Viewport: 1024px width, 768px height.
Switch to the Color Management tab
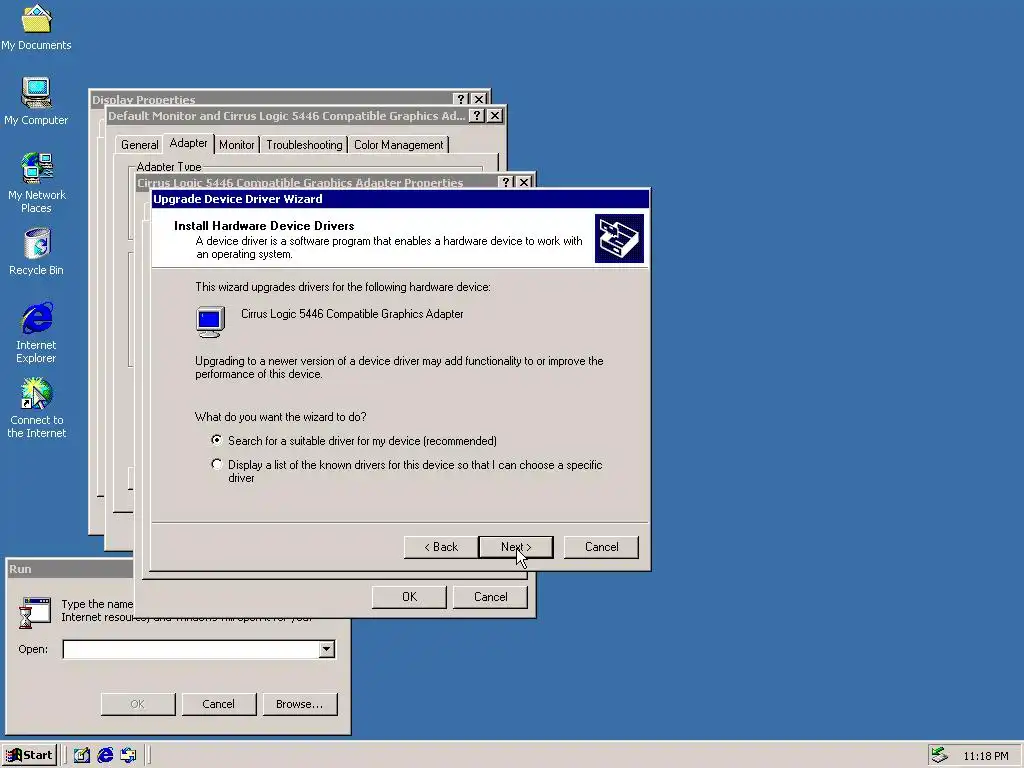click(x=398, y=144)
